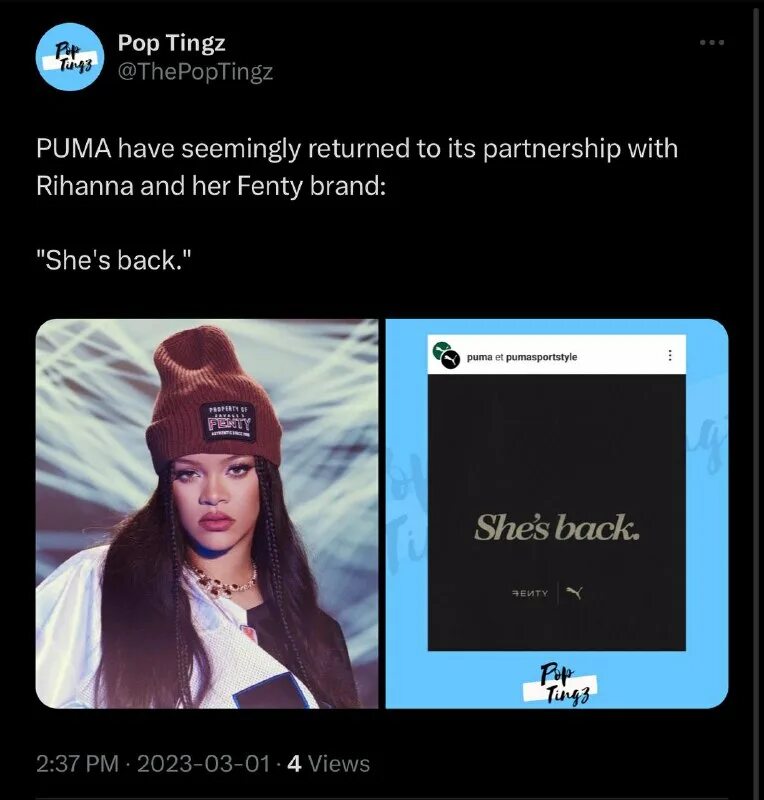
Task: Click the "She's back." quoted tweet line
Action: pos(114,260)
